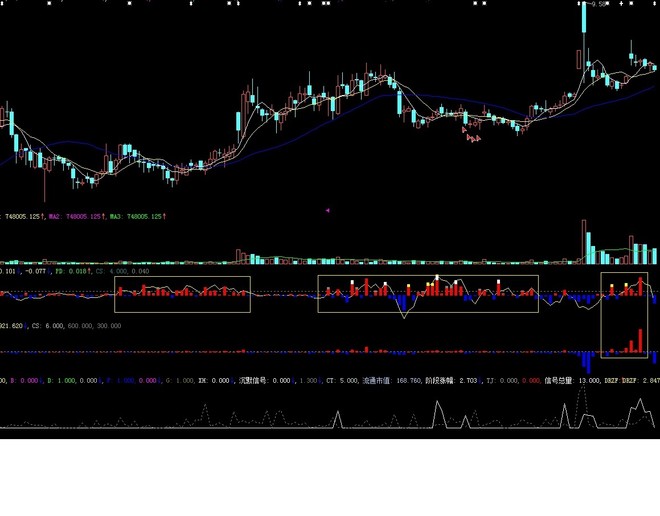Click the CS: 4.000 parameter text

[x=111, y=271]
